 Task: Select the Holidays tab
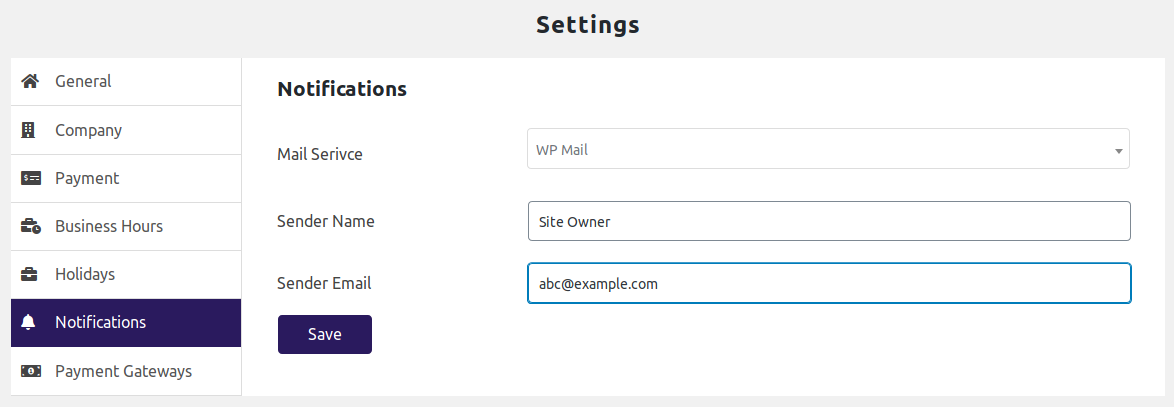point(85,274)
